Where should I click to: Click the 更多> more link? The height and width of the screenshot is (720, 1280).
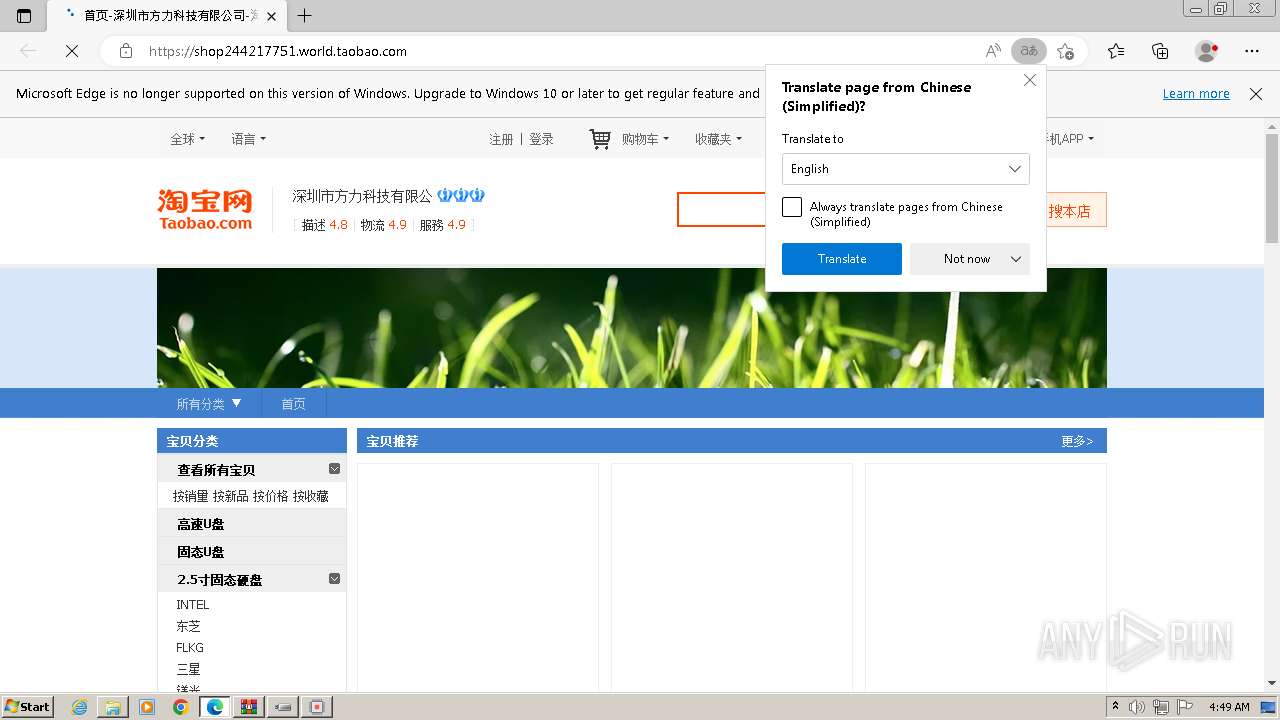pos(1077,441)
